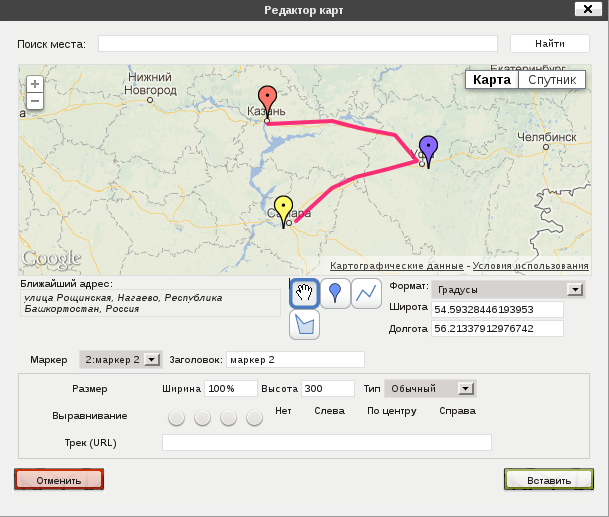Viewport: 609px width, 517px height.
Task: Expand the 'Тип' dropdown set to Обычный
Action: [430, 388]
